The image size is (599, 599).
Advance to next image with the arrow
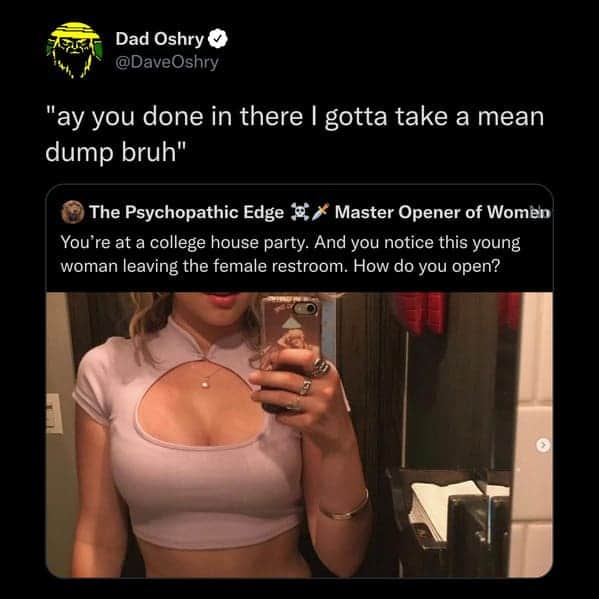(x=543, y=445)
